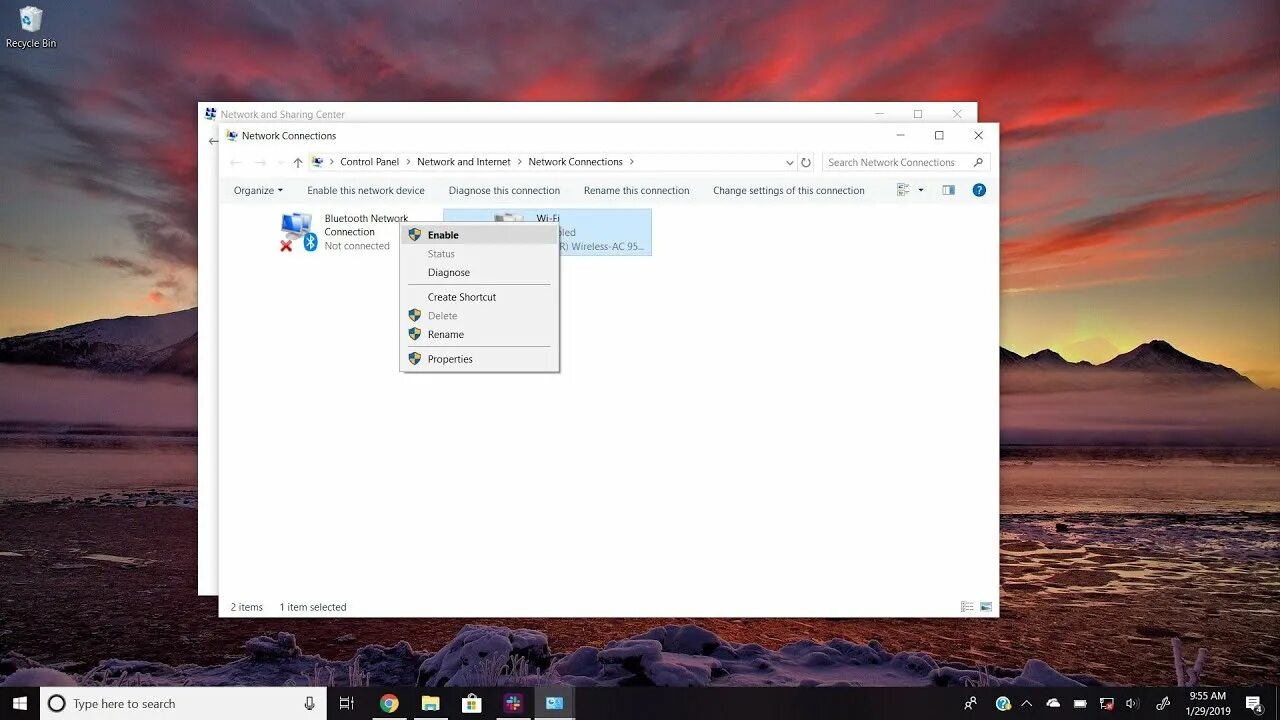Open Microsoft Store from the taskbar
Image resolution: width=1280 pixels, height=720 pixels.
[x=471, y=703]
